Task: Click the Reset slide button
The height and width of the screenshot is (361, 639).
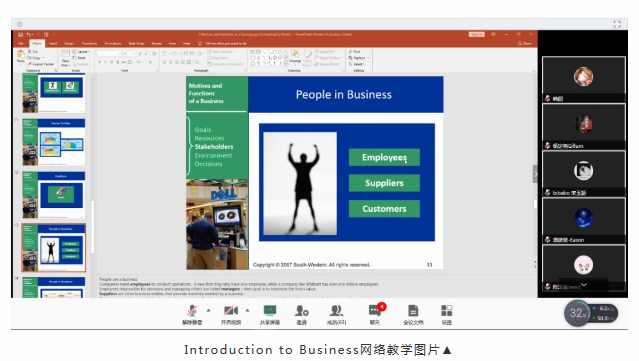Action: pos(79,58)
